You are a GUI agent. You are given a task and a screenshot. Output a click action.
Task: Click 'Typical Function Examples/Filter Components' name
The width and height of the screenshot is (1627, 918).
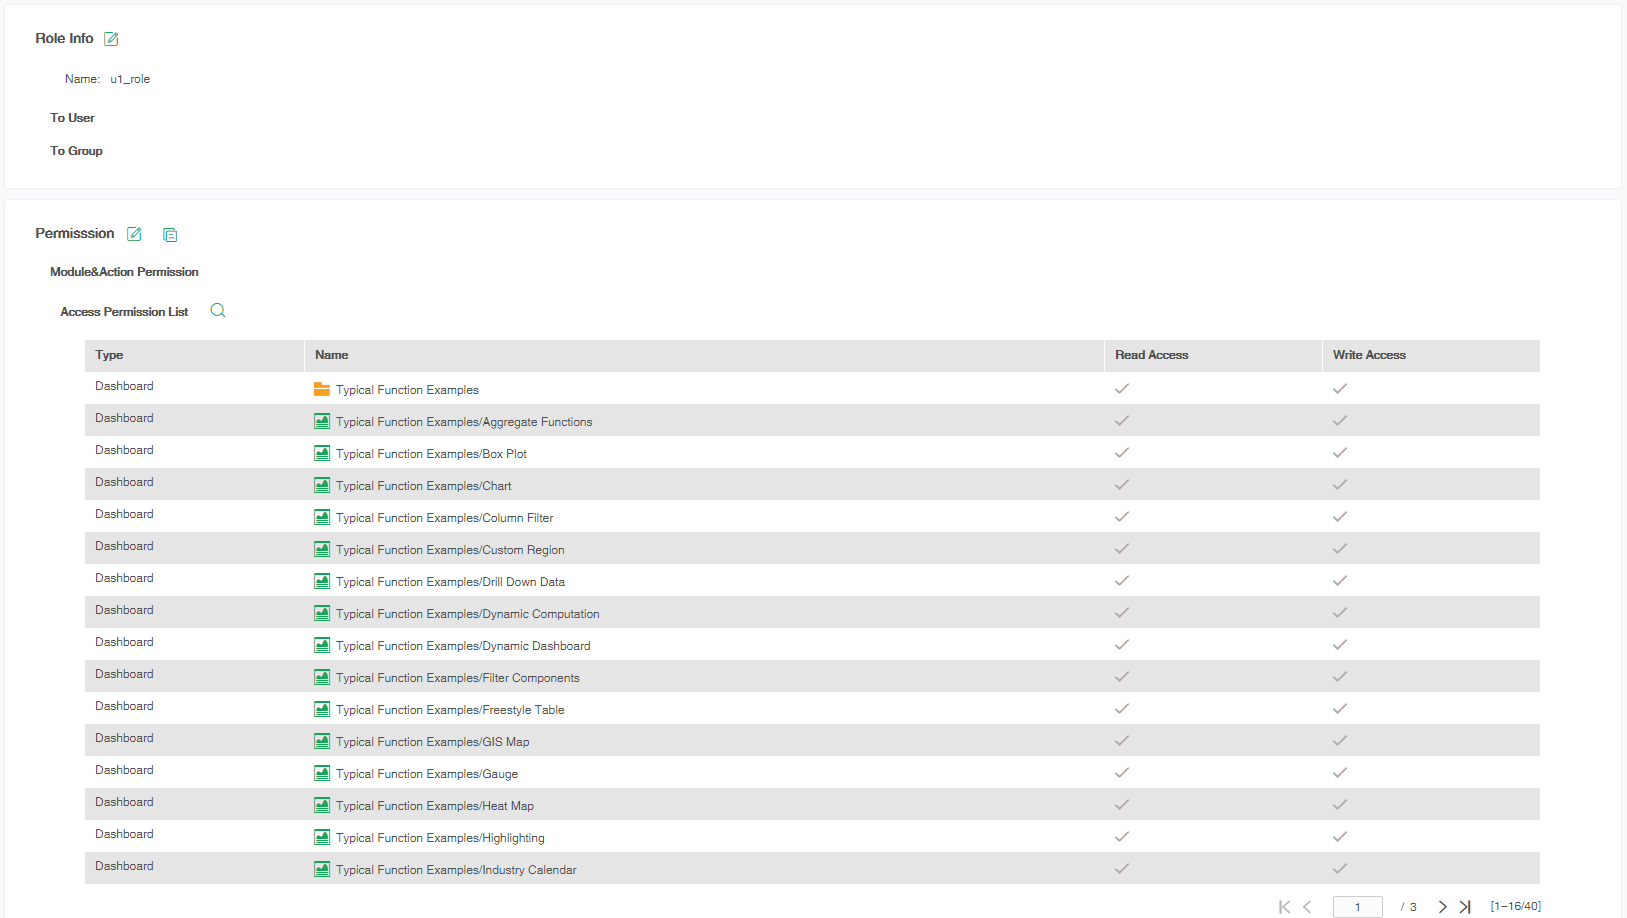(x=458, y=678)
